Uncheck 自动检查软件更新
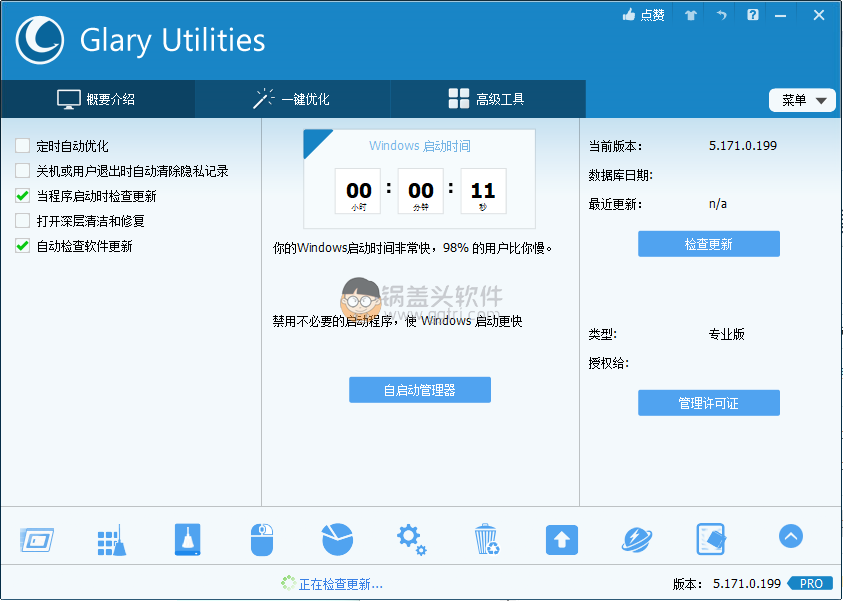The width and height of the screenshot is (843, 601). 23,246
